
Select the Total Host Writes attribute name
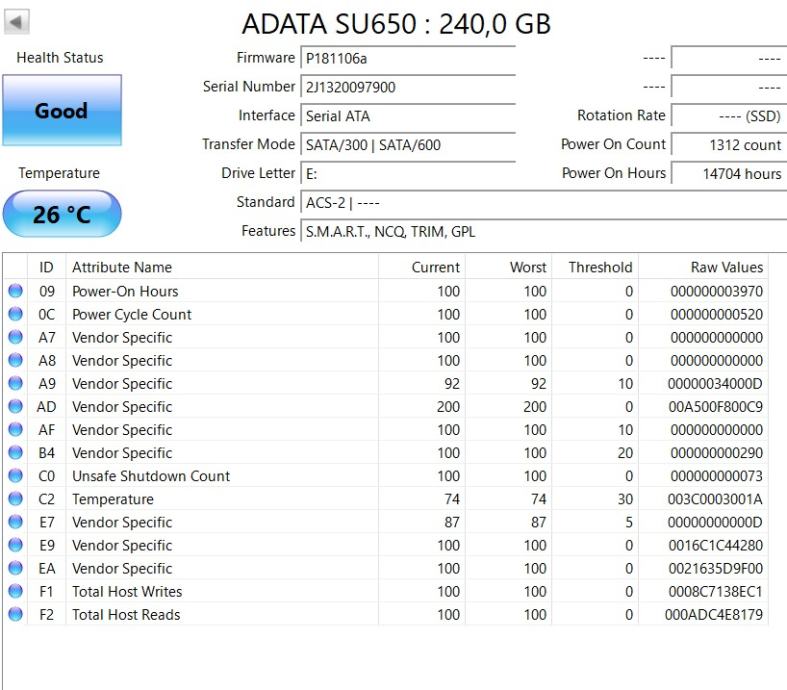point(127,591)
